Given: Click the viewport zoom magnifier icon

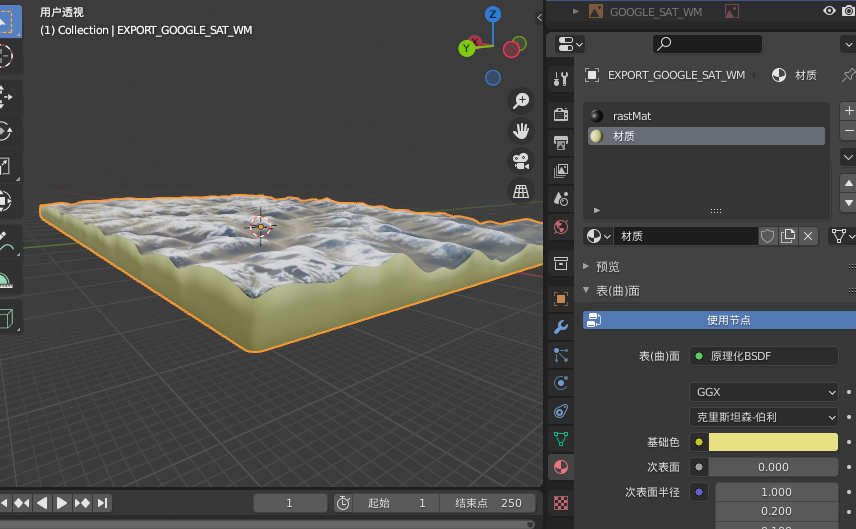Looking at the screenshot, I should pyautogui.click(x=521, y=100).
